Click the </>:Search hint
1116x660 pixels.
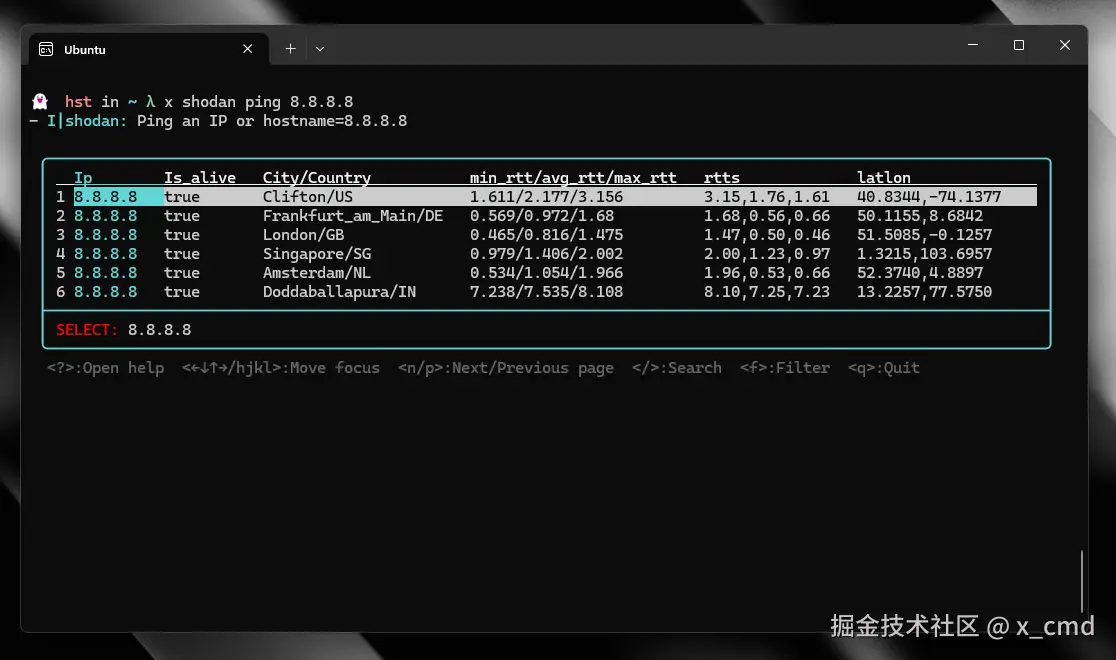click(x=677, y=368)
